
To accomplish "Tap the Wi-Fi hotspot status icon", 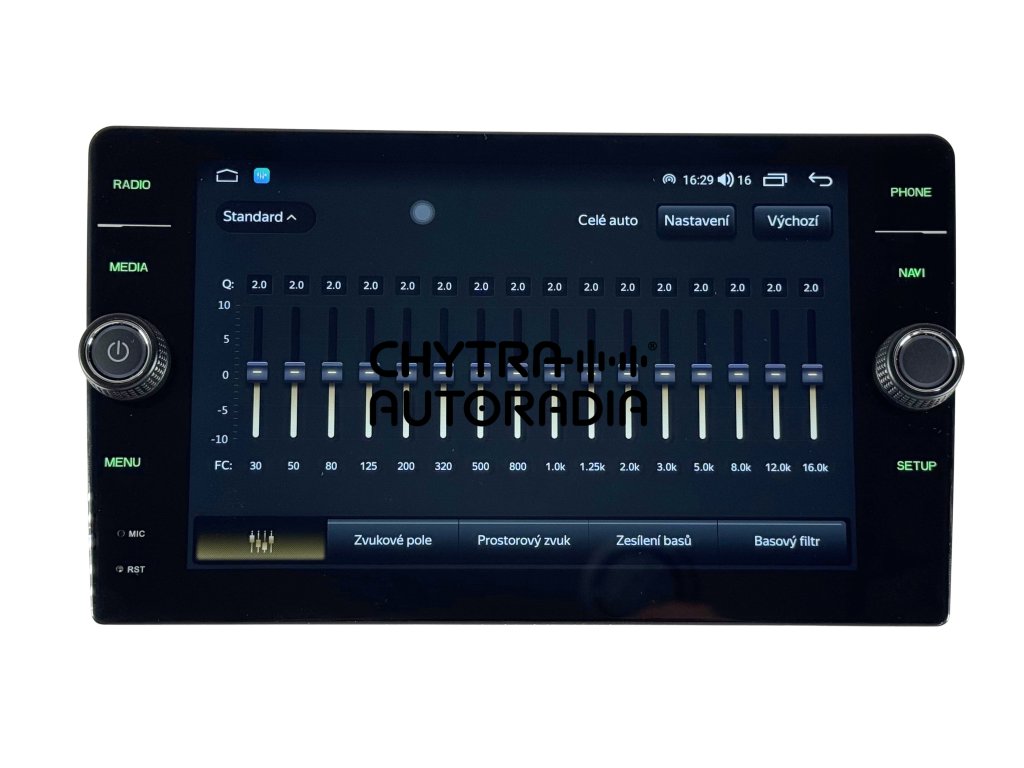I will tap(669, 179).
